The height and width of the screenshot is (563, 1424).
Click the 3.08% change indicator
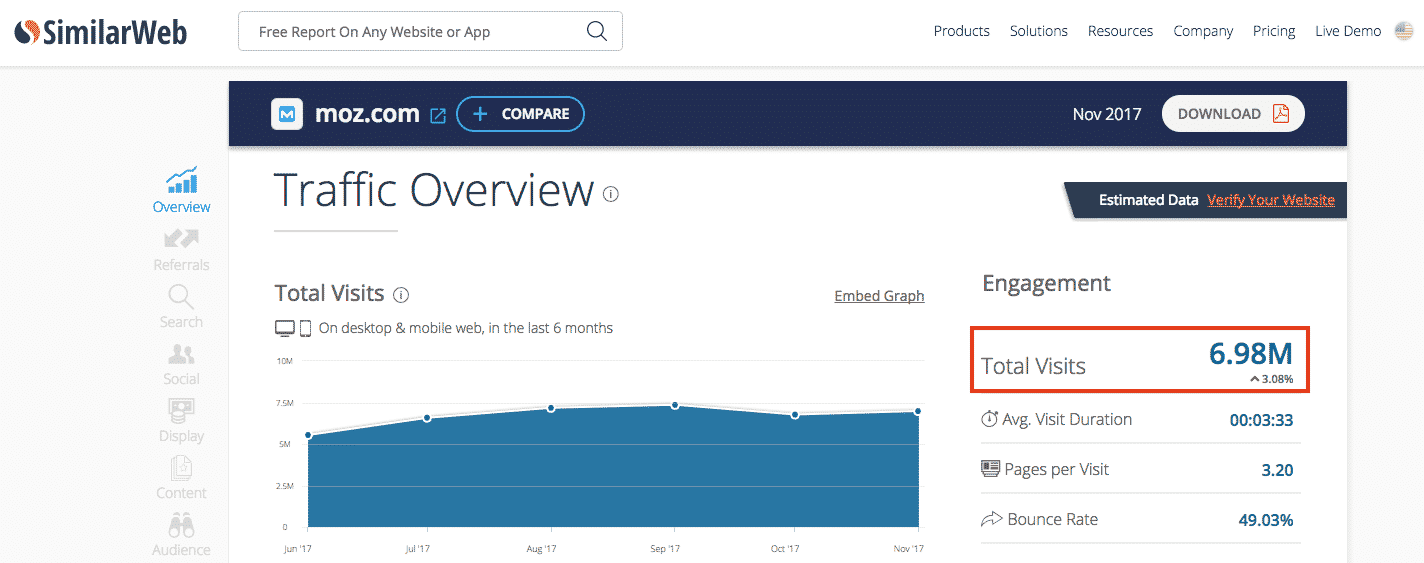1271,379
